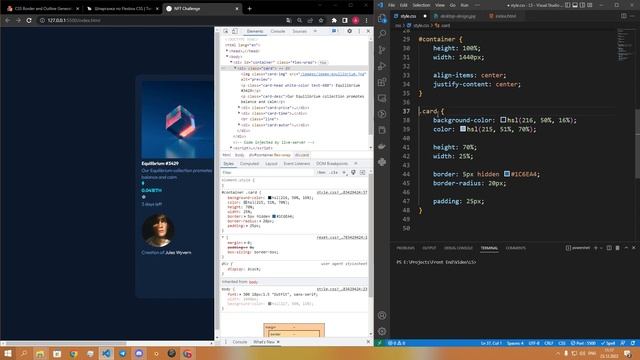Click the split editor icon in VS Code
The image size is (640, 360).
coord(624,16)
